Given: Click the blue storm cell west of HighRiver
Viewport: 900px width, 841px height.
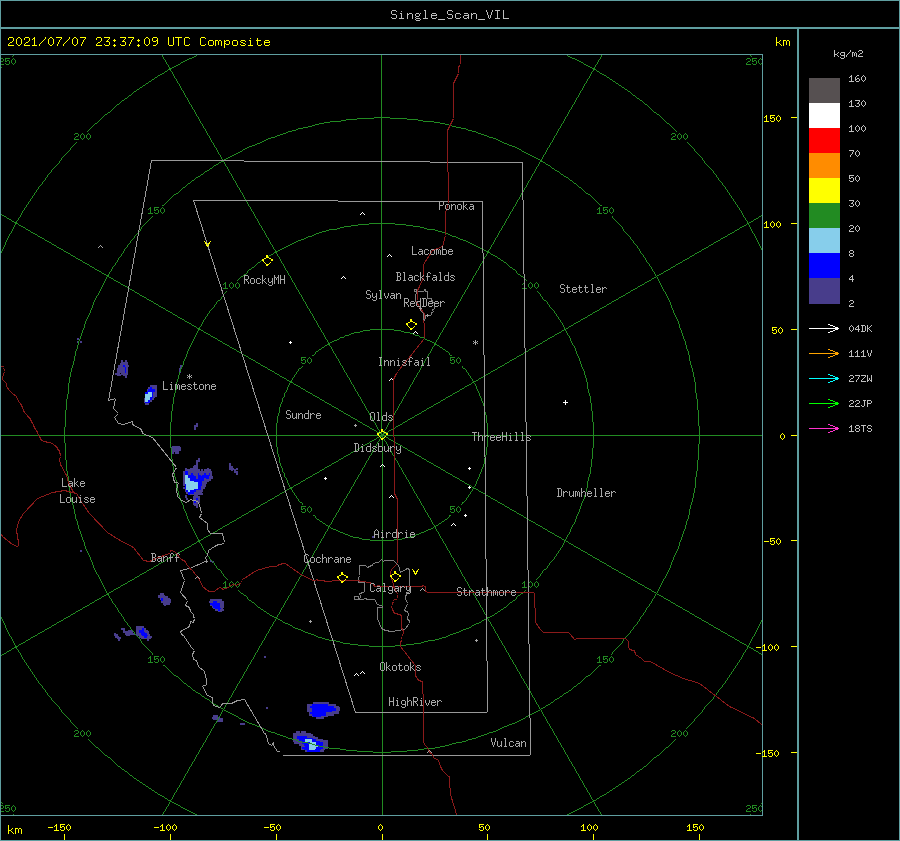Looking at the screenshot, I should point(323,710).
